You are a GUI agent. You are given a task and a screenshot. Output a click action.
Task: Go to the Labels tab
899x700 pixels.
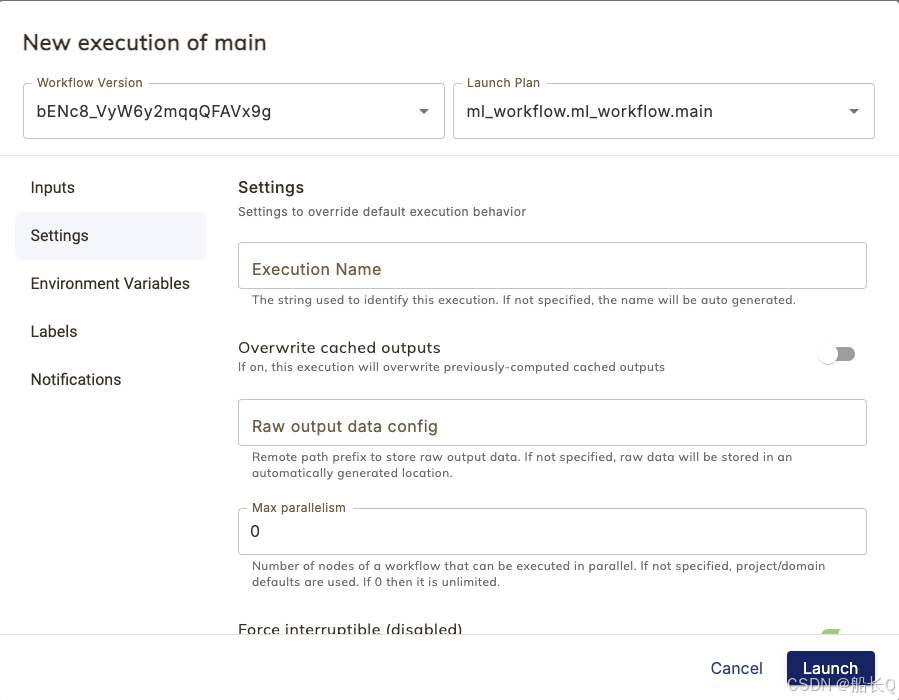coord(54,332)
